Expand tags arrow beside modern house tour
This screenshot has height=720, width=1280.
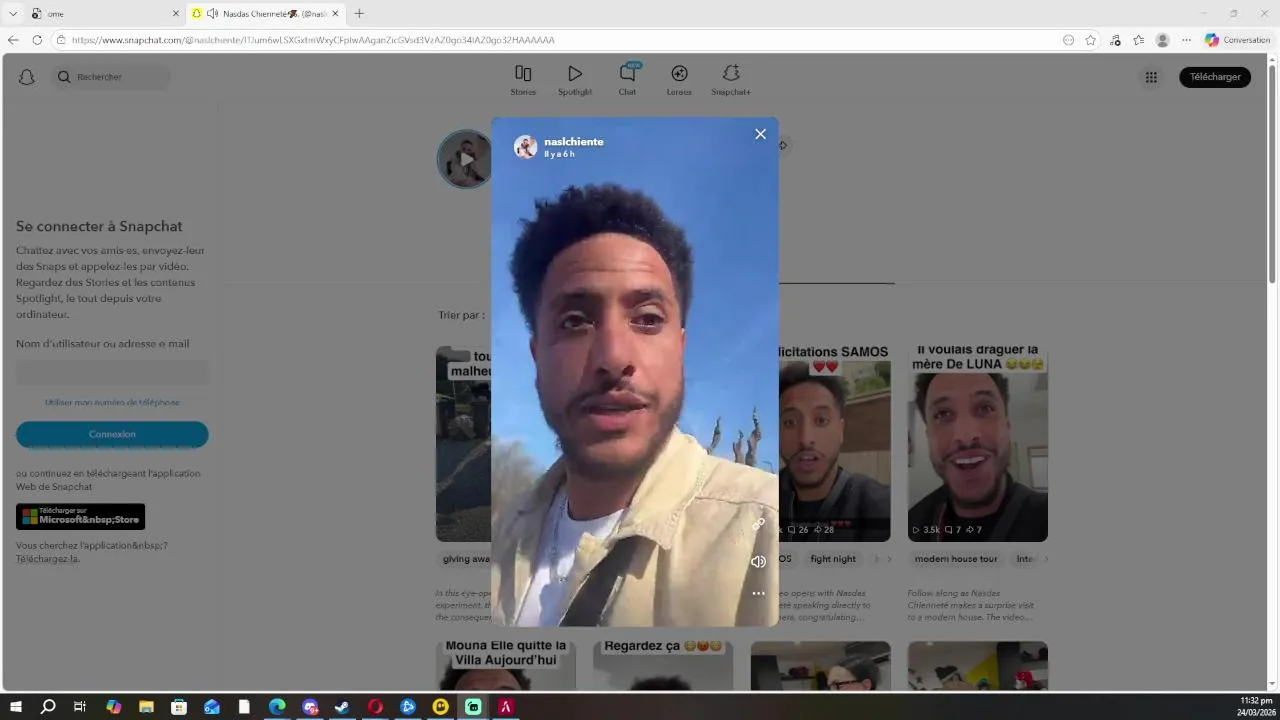click(1046, 559)
